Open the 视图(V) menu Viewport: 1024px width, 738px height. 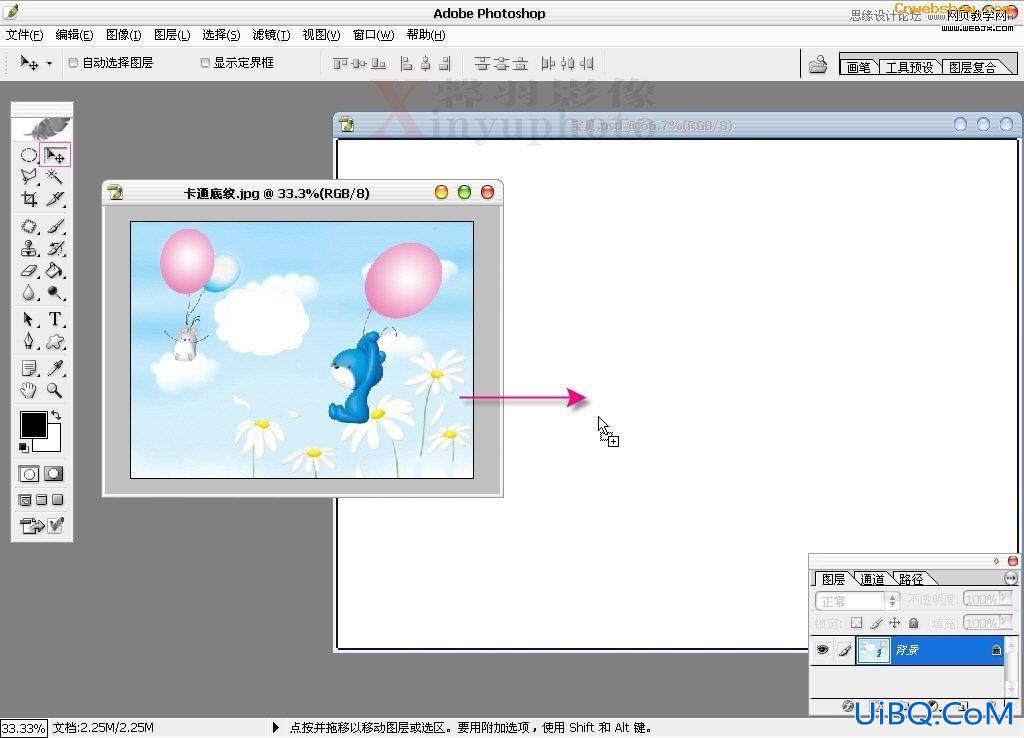pyautogui.click(x=321, y=35)
